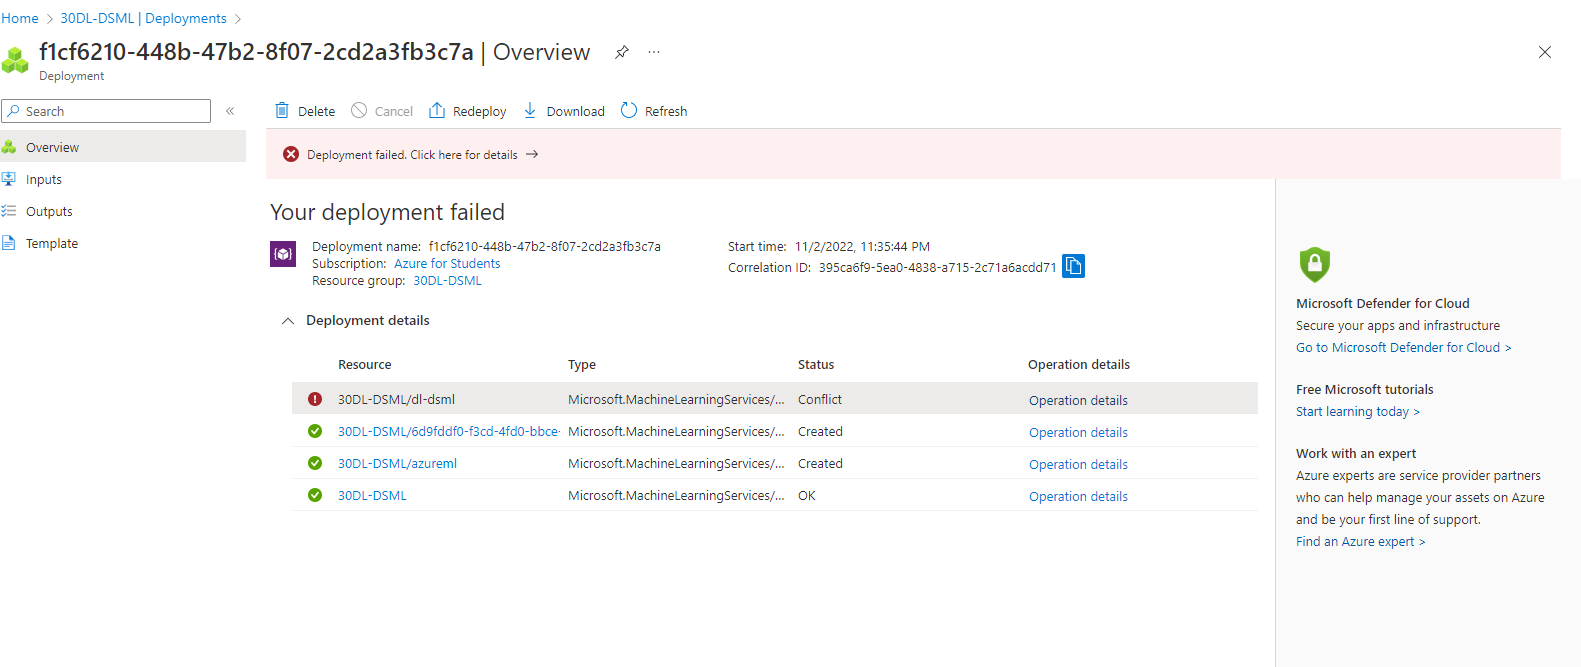Collapse the Deployment details section
Screen dimensions: 1581x667
288,321
